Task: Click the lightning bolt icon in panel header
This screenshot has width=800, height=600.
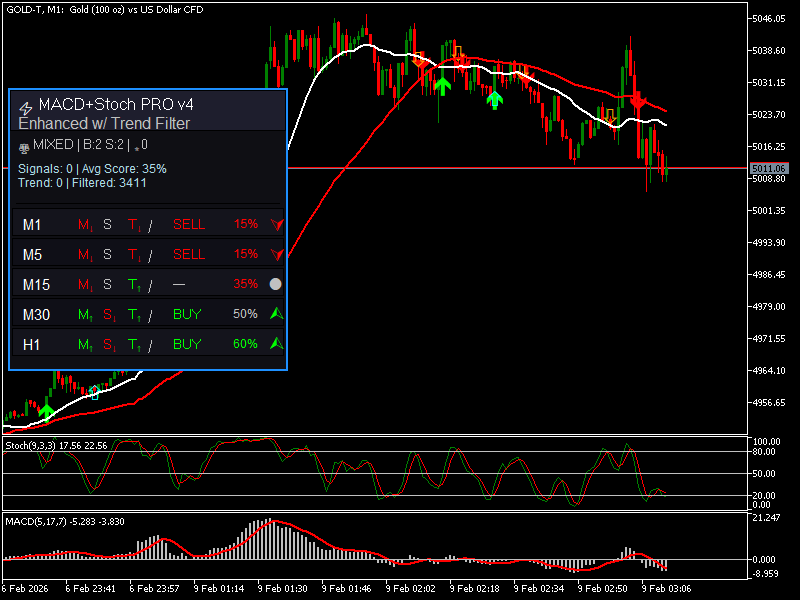Action: (x=26, y=108)
